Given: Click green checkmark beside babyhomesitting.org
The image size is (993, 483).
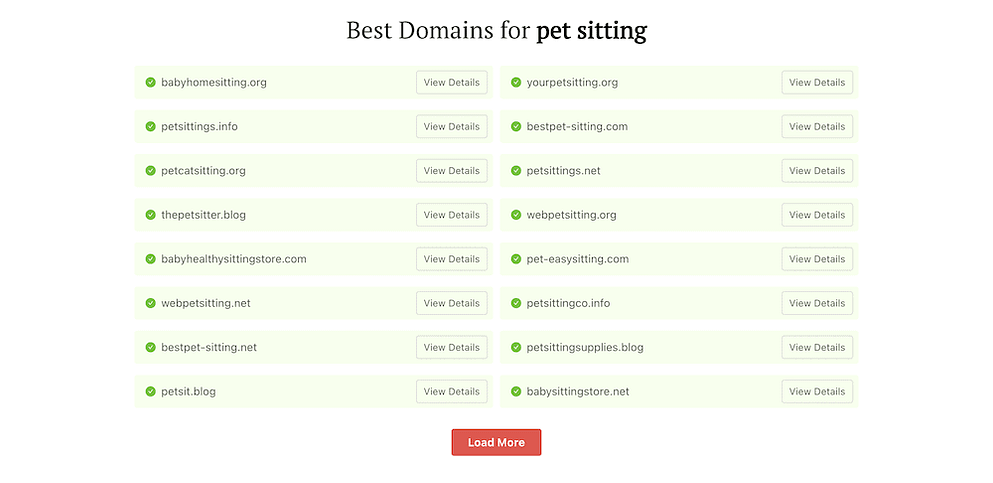Looking at the screenshot, I should tap(150, 83).
